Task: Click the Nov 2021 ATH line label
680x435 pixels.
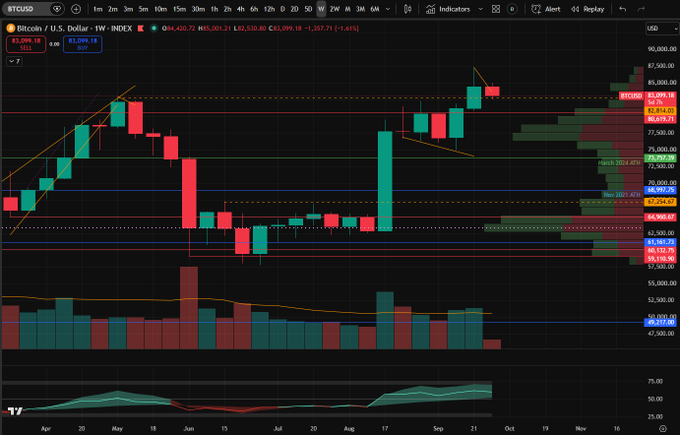Action: (622, 195)
